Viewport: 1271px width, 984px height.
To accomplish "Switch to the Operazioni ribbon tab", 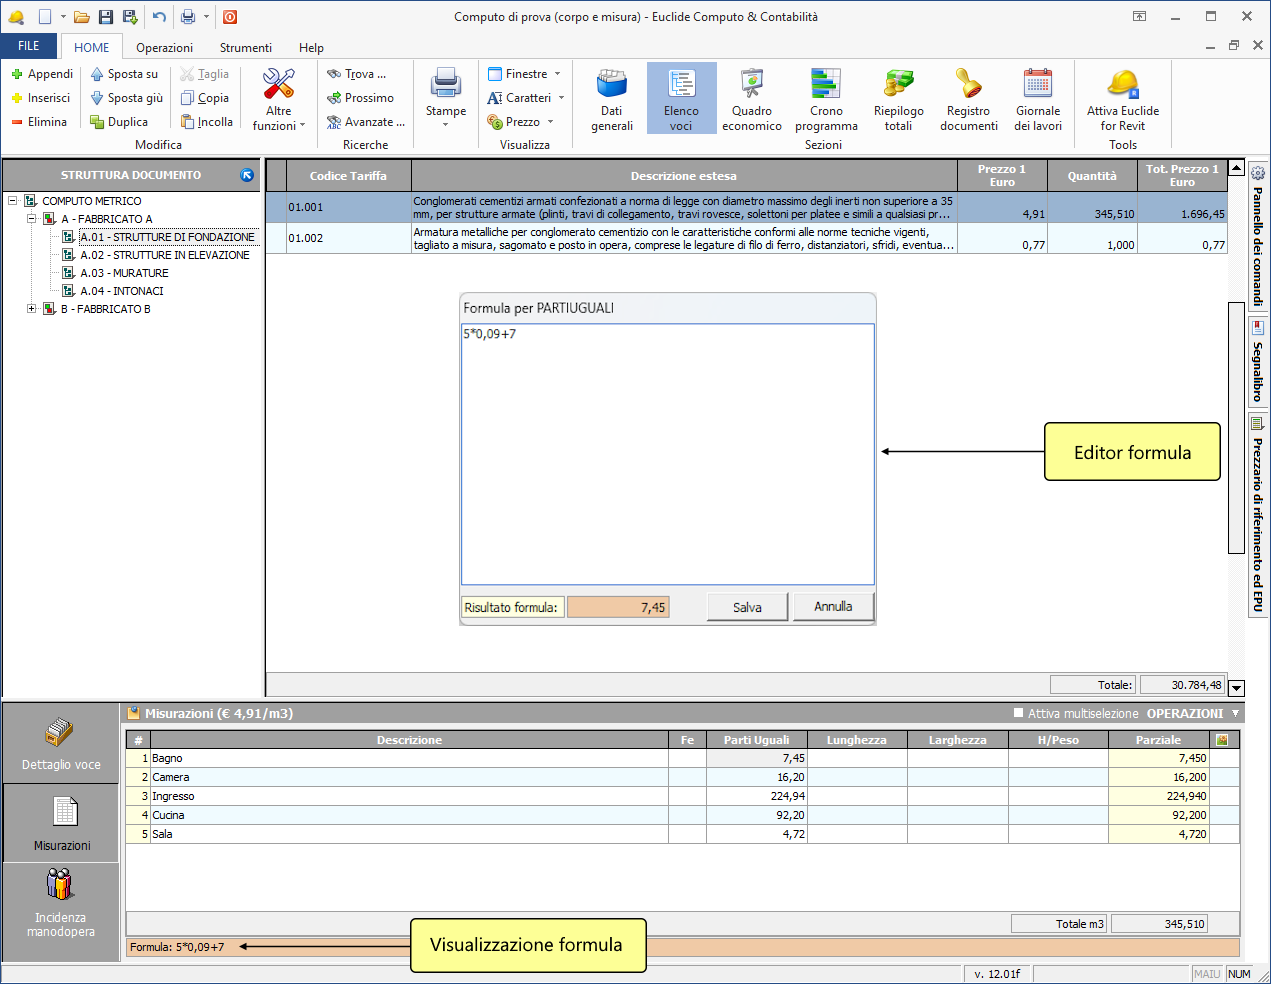I will [164, 48].
